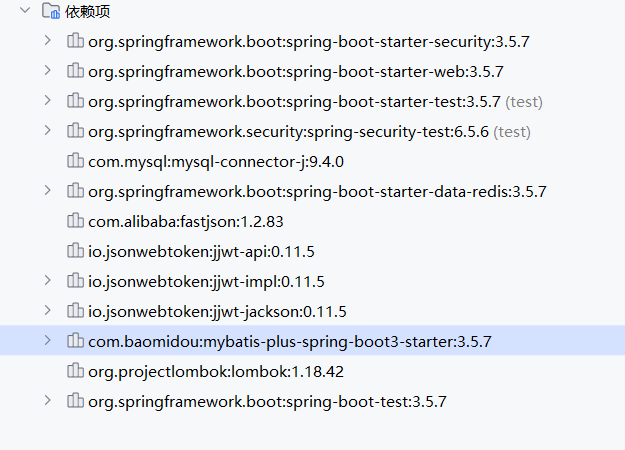Click library icon of spring-security-test

tap(75, 131)
